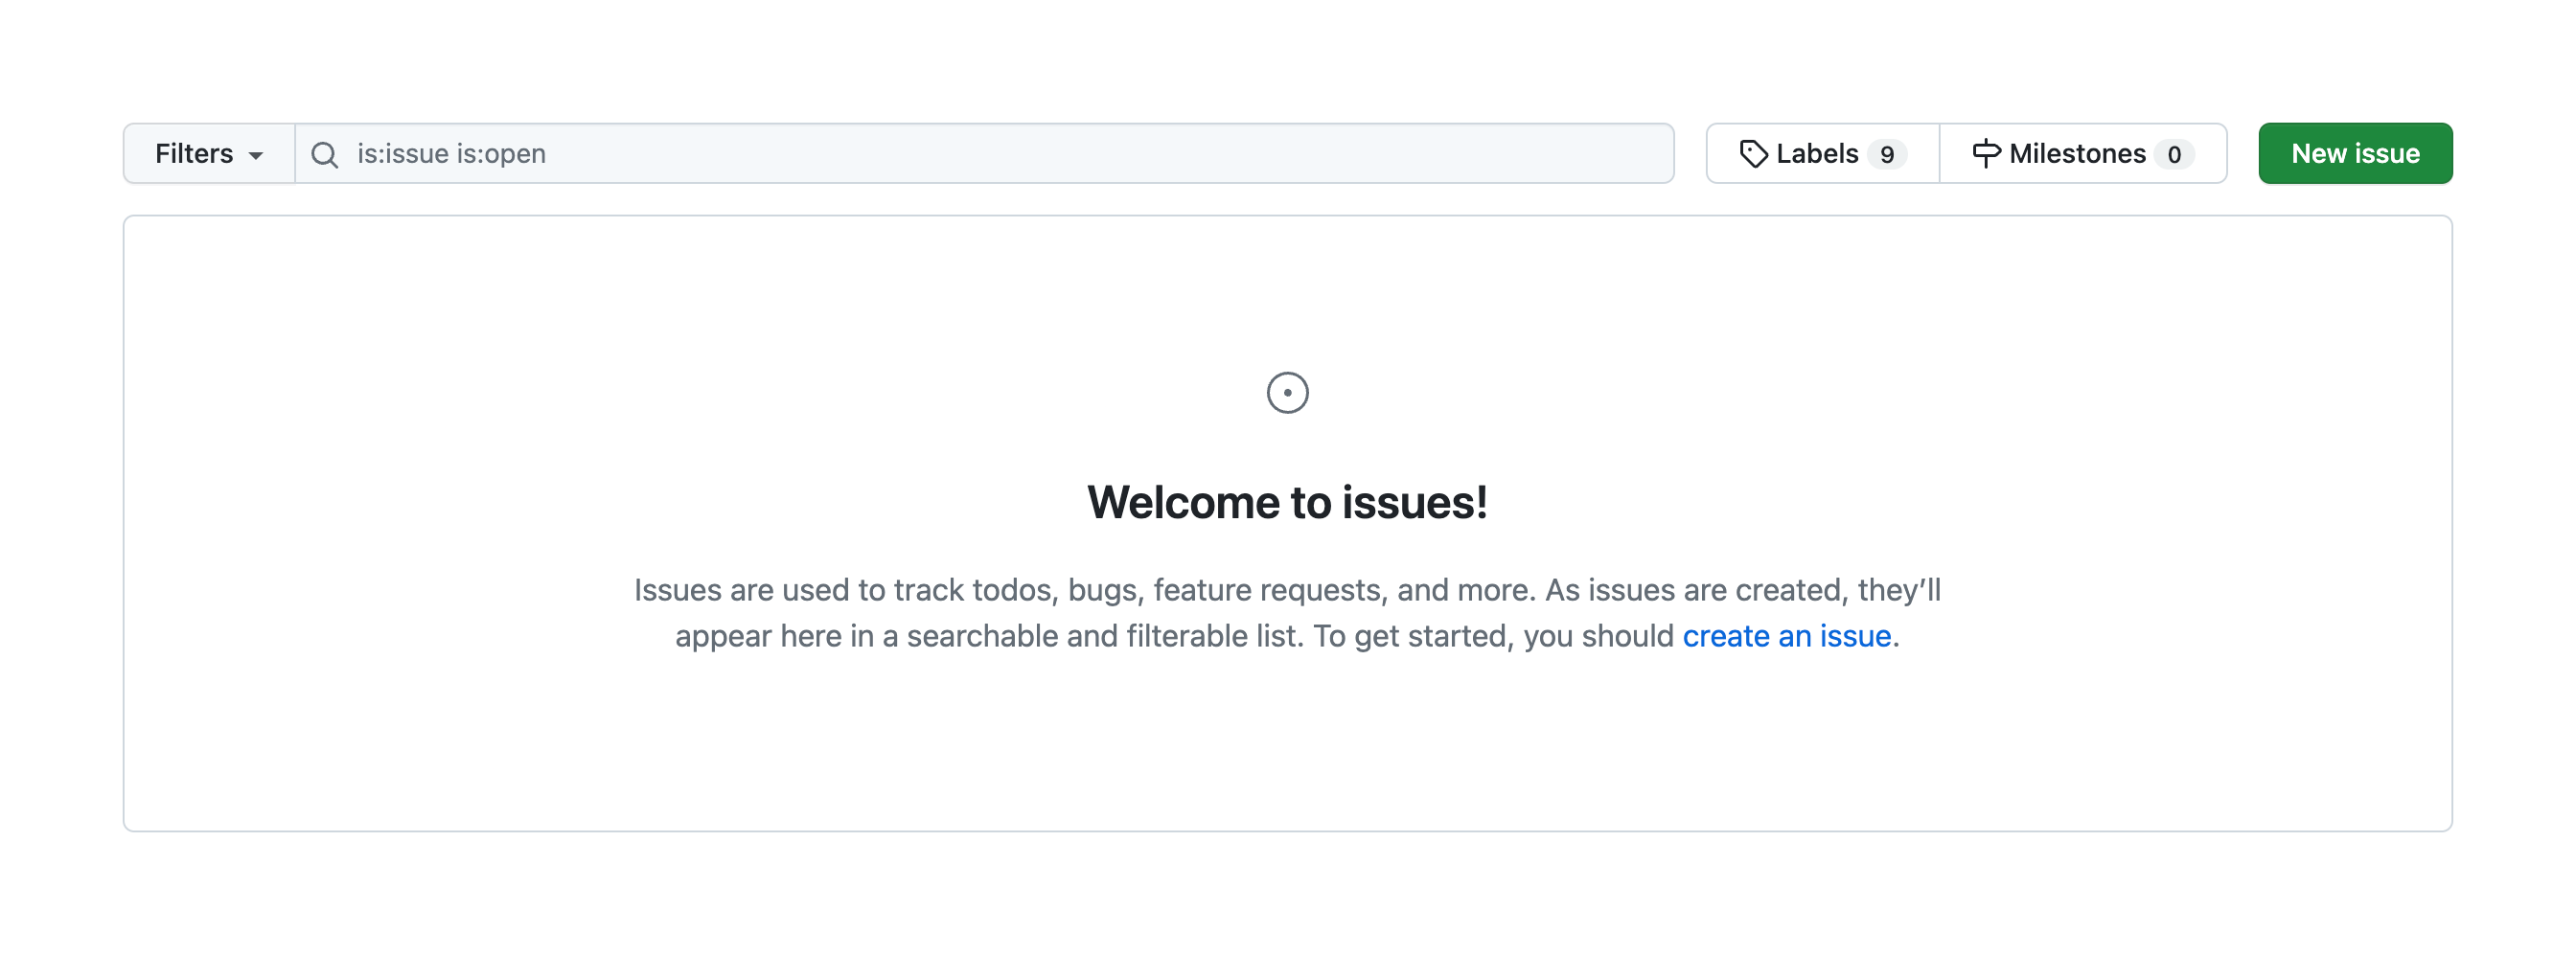Open the Labels page
This screenshot has height=955, width=2576.
click(x=1822, y=153)
